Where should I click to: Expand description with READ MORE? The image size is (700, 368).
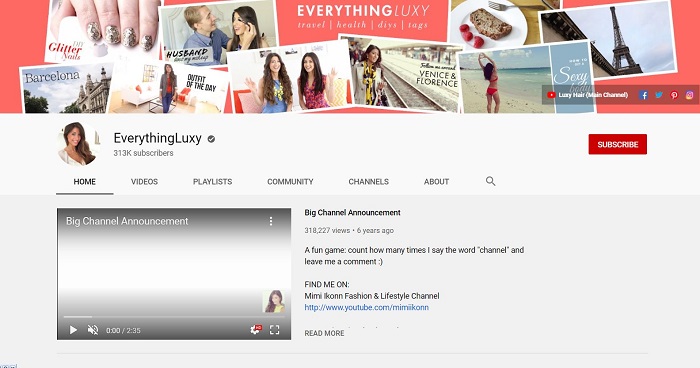pos(324,333)
